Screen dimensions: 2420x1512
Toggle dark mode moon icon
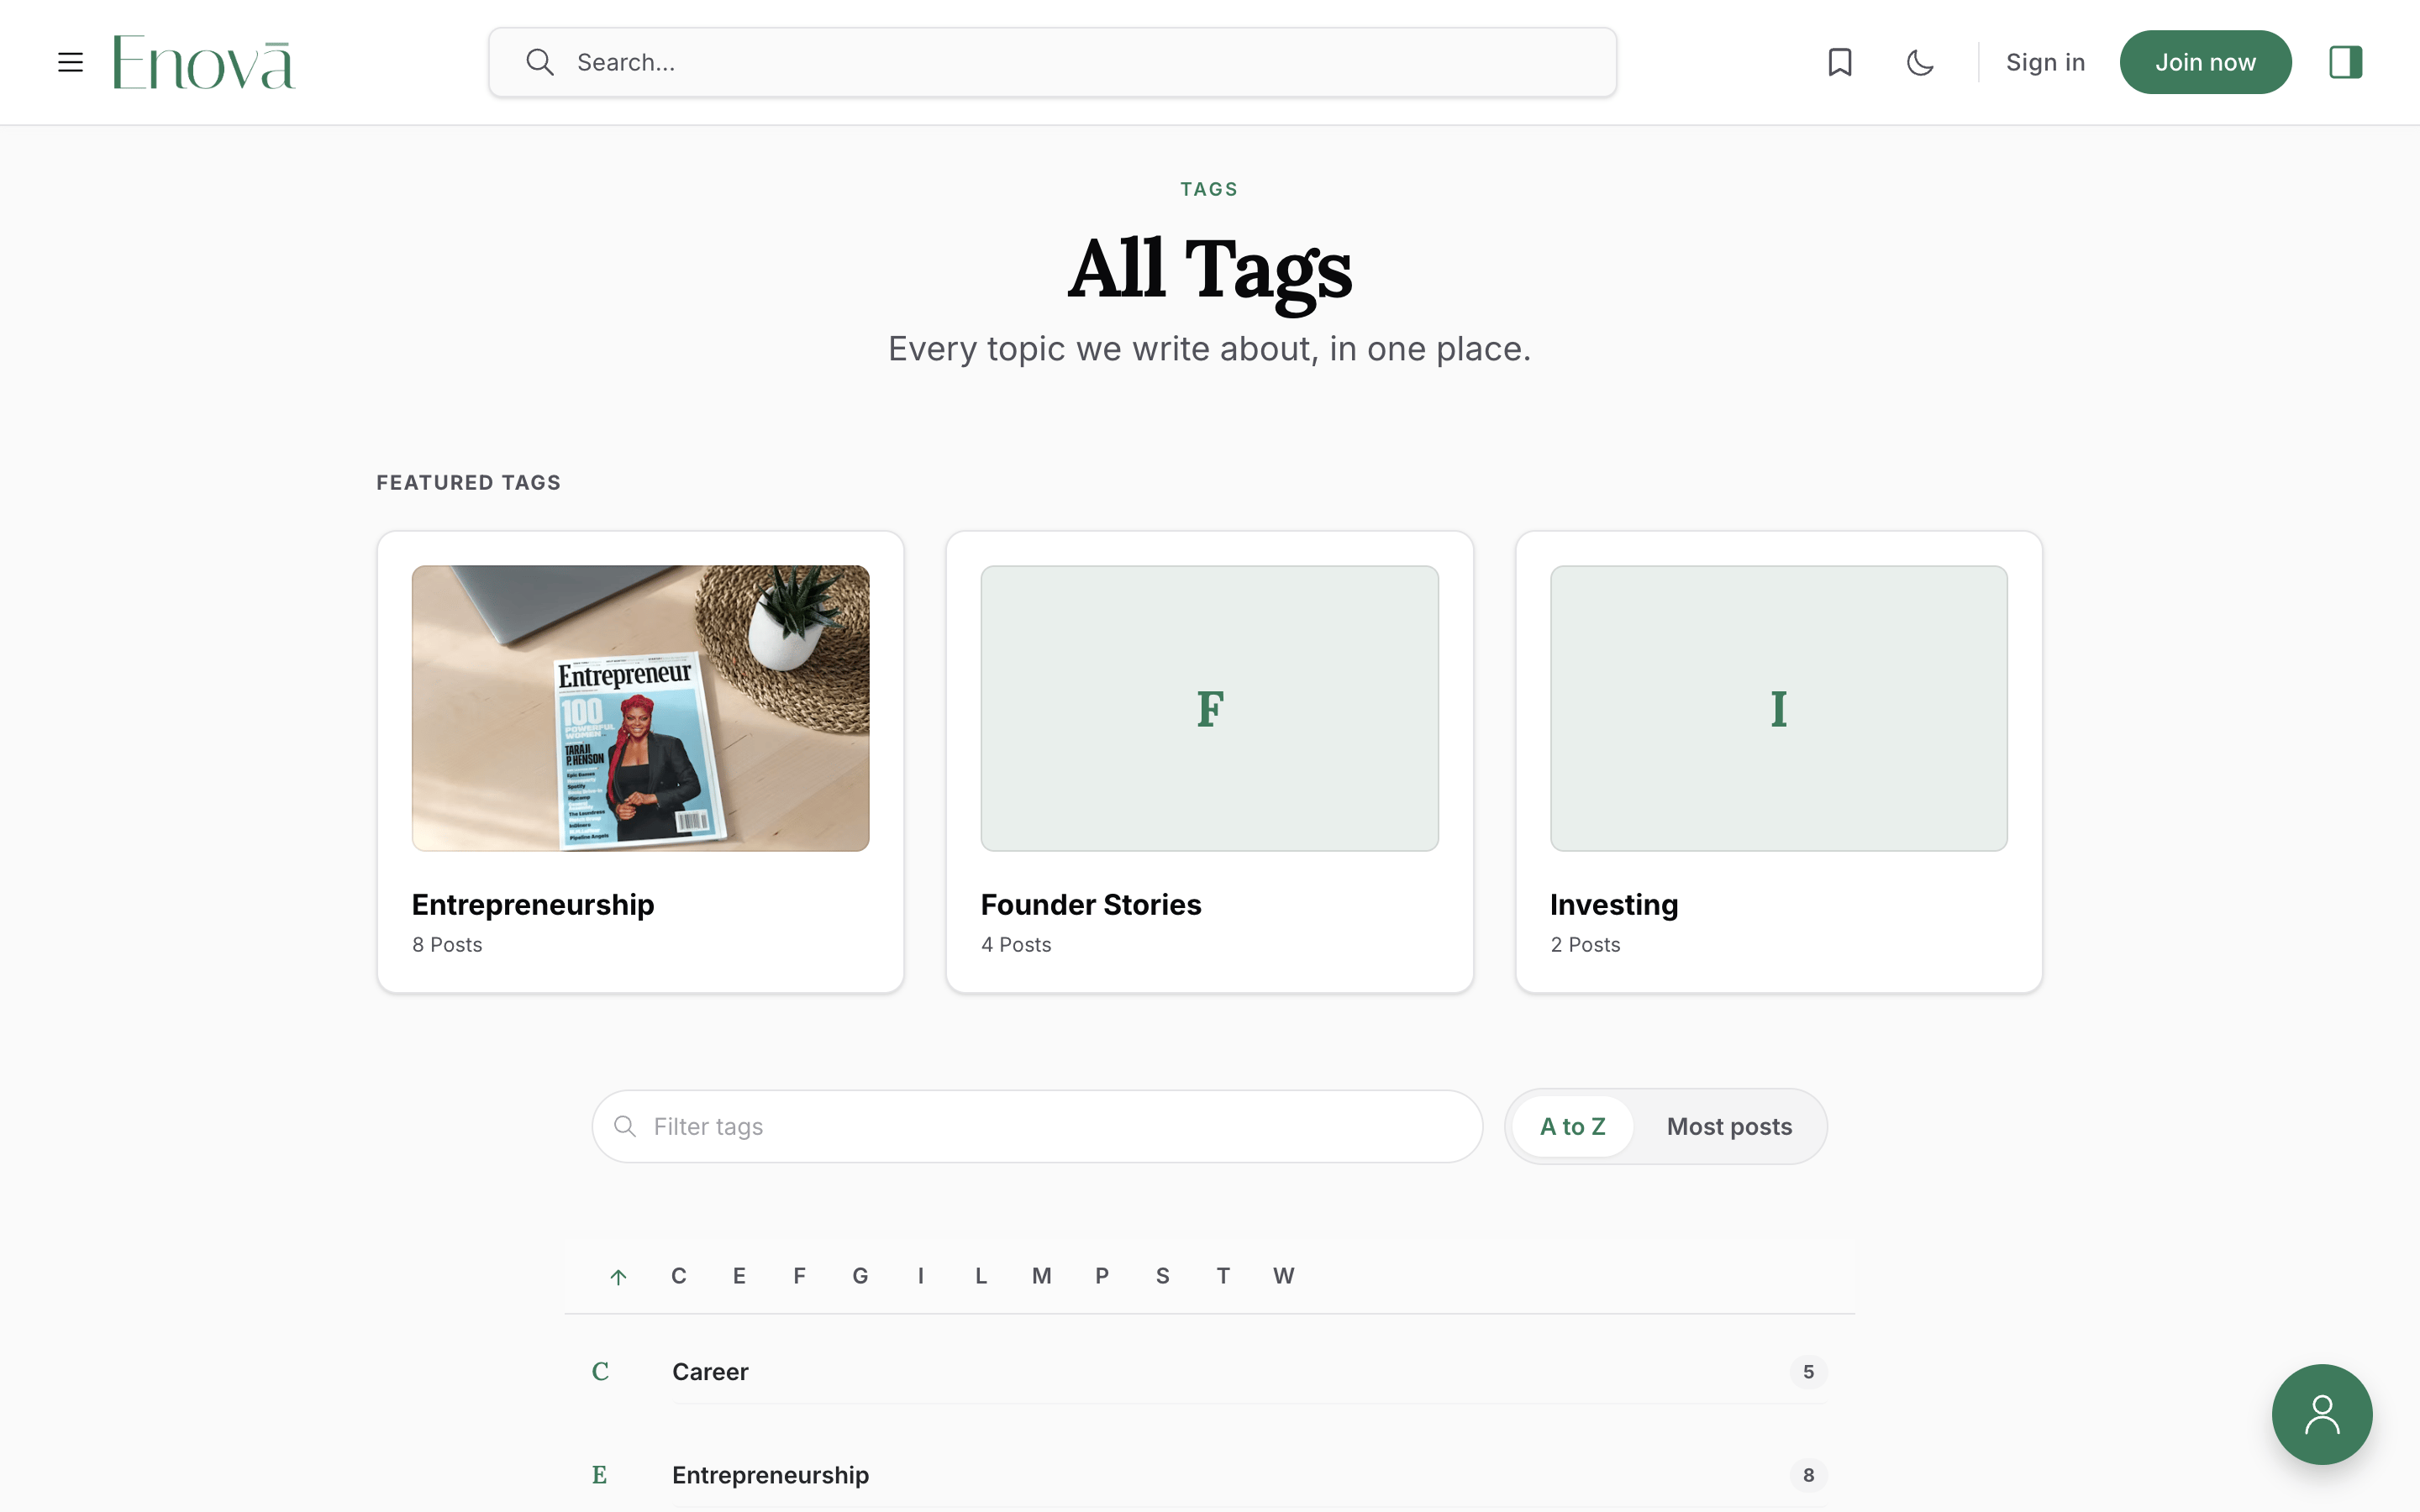1920,62
